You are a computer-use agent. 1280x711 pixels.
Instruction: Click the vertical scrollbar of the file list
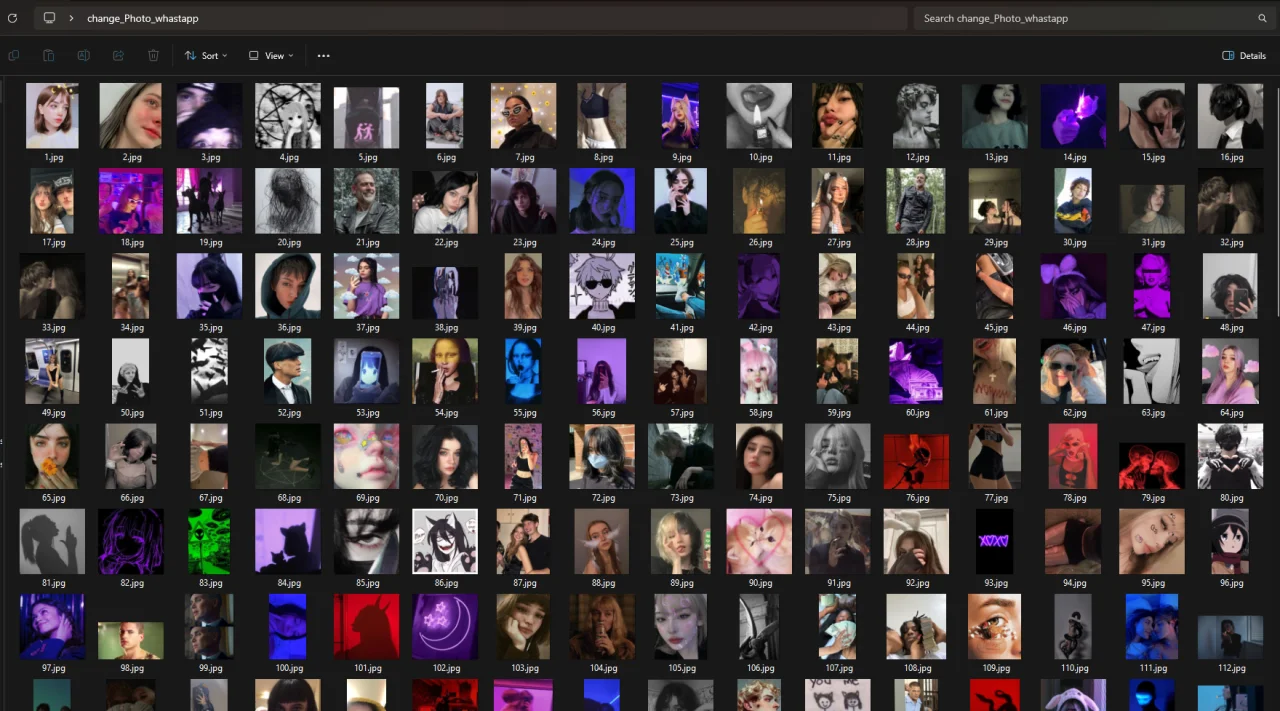point(1276,200)
